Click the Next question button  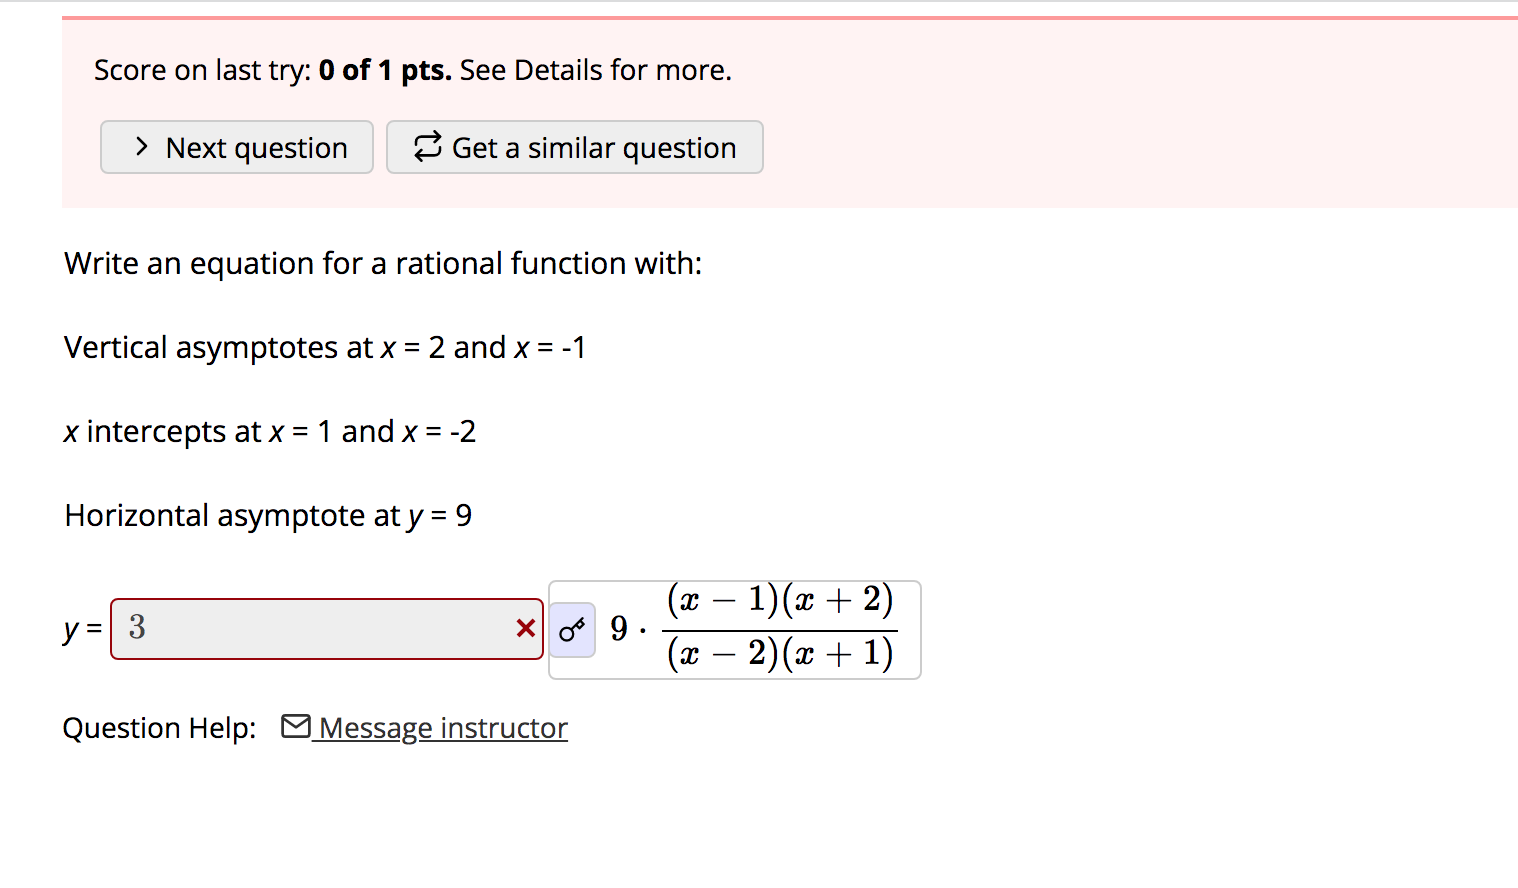[236, 146]
